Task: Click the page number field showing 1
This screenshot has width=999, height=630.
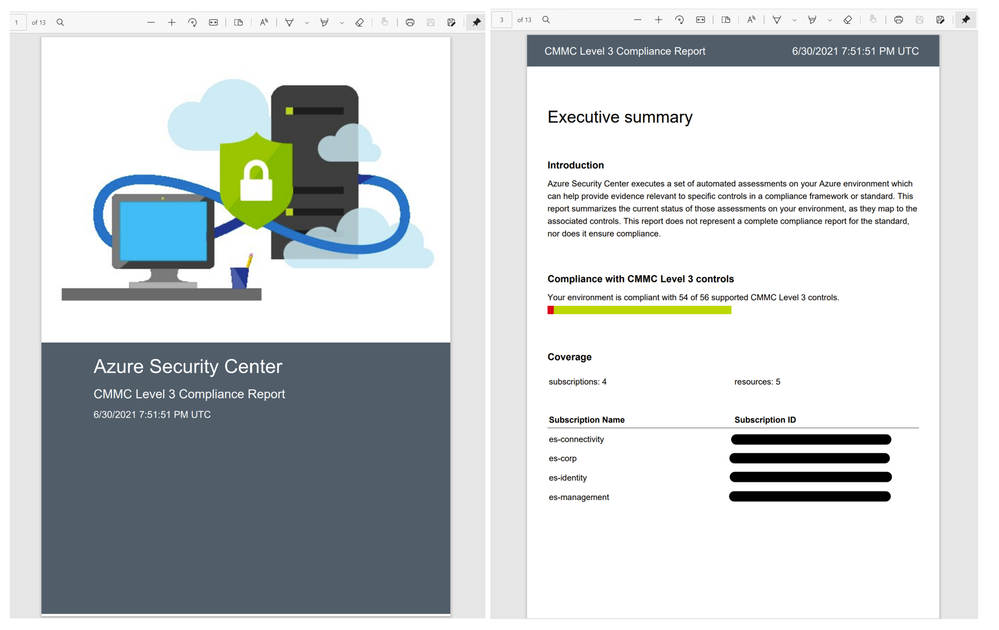Action: click(x=17, y=22)
